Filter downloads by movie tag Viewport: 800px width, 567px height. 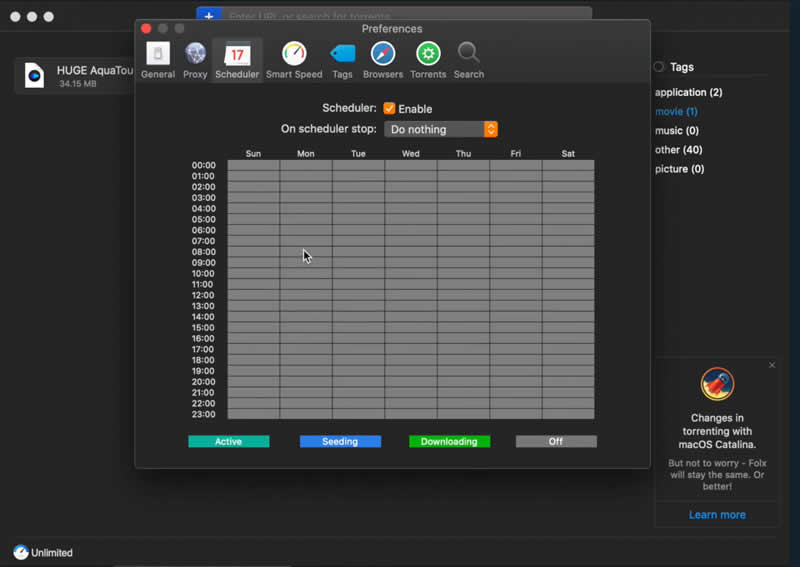(x=676, y=111)
